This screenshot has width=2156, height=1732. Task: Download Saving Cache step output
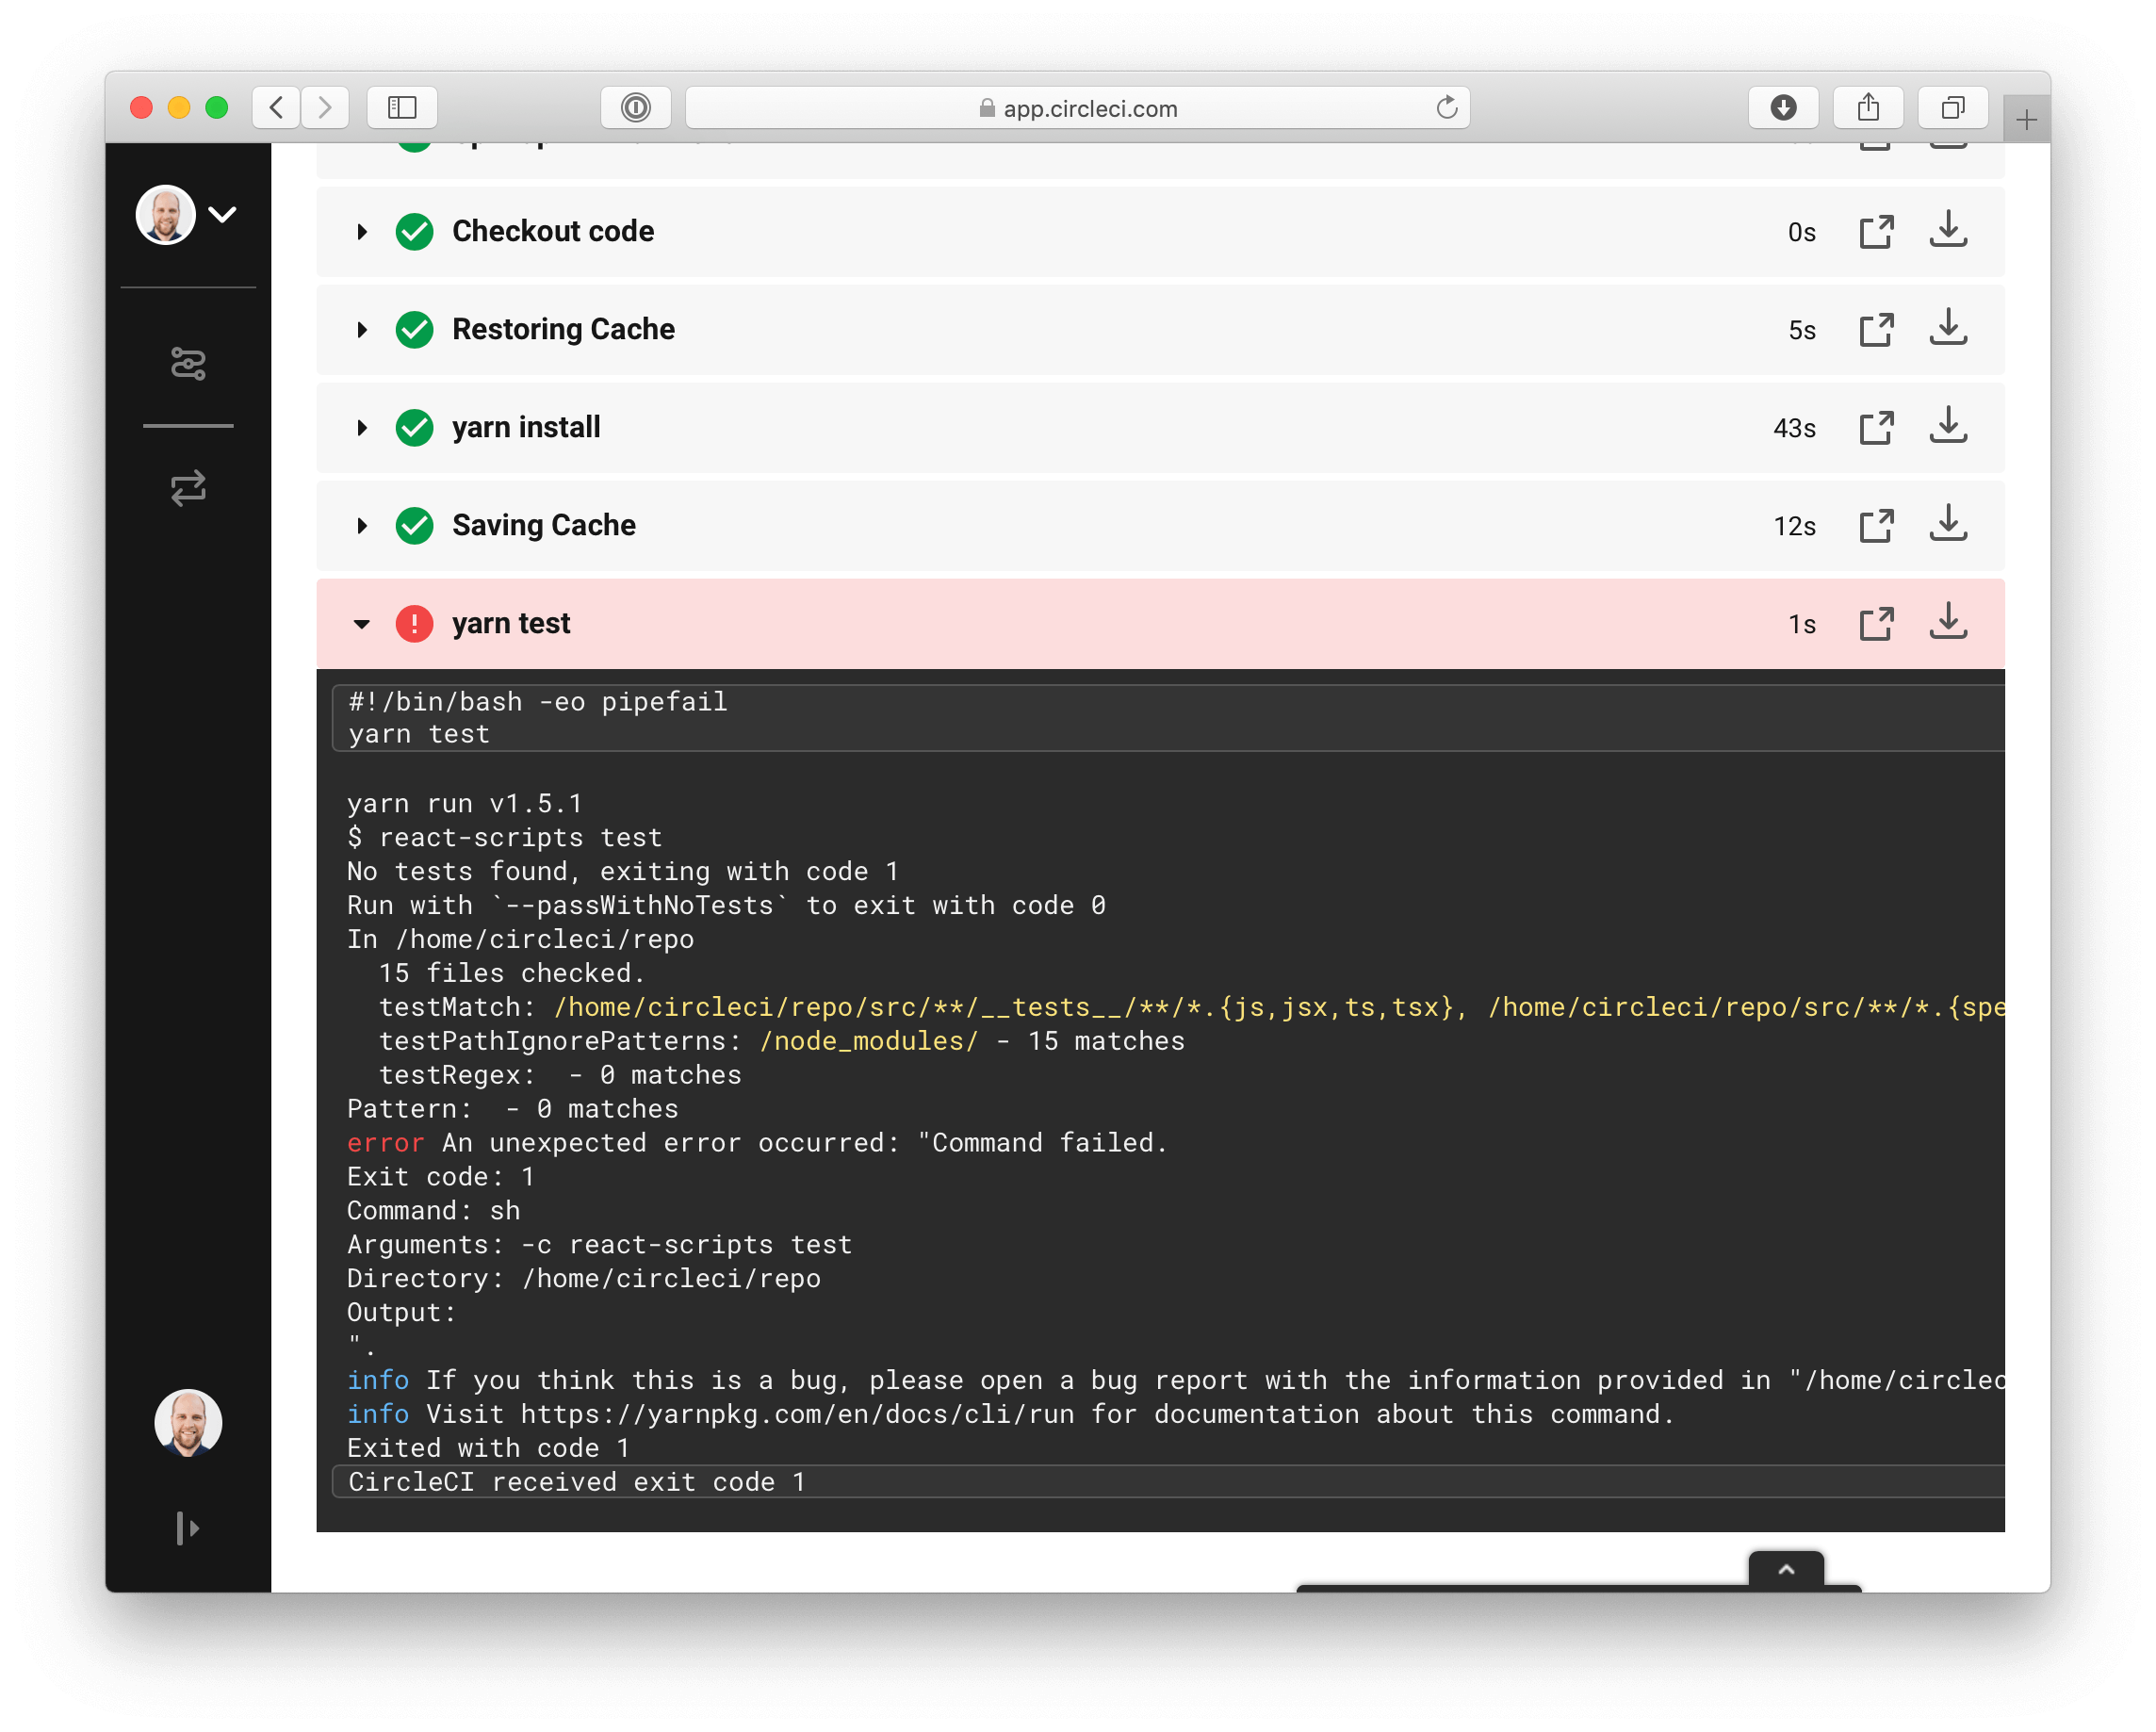(x=1948, y=524)
